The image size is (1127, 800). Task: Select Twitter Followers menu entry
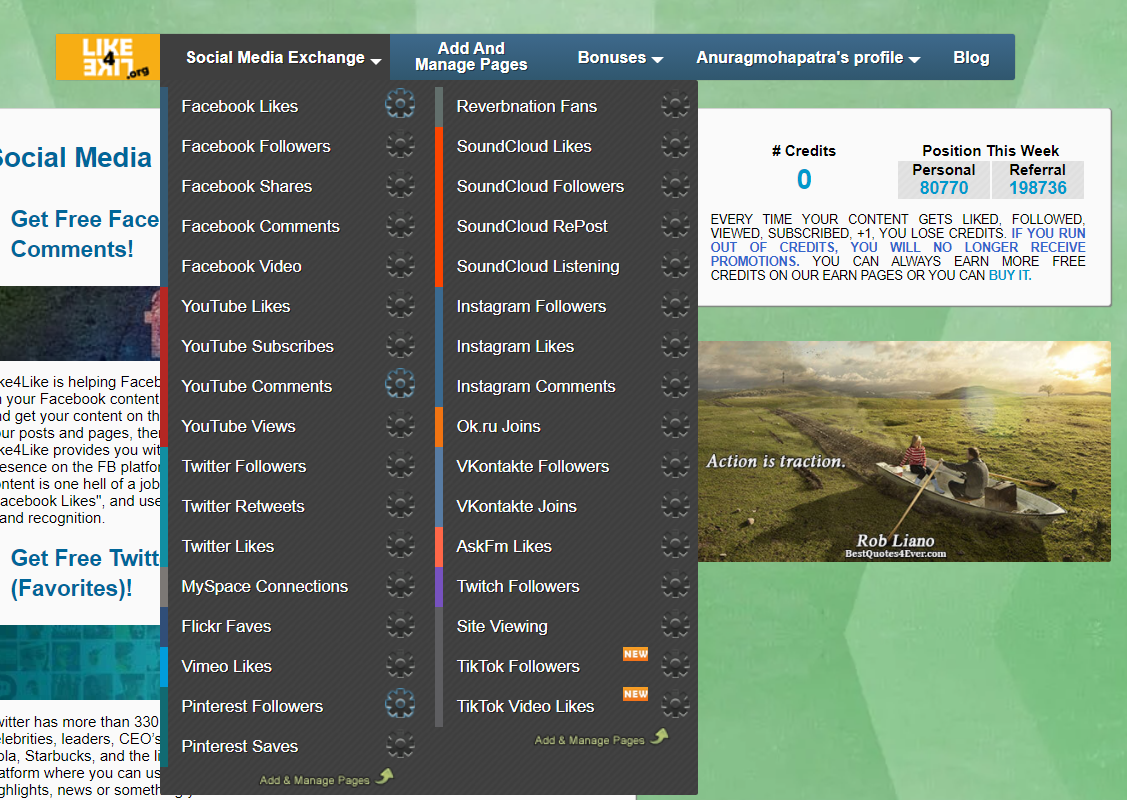pyautogui.click(x=244, y=466)
